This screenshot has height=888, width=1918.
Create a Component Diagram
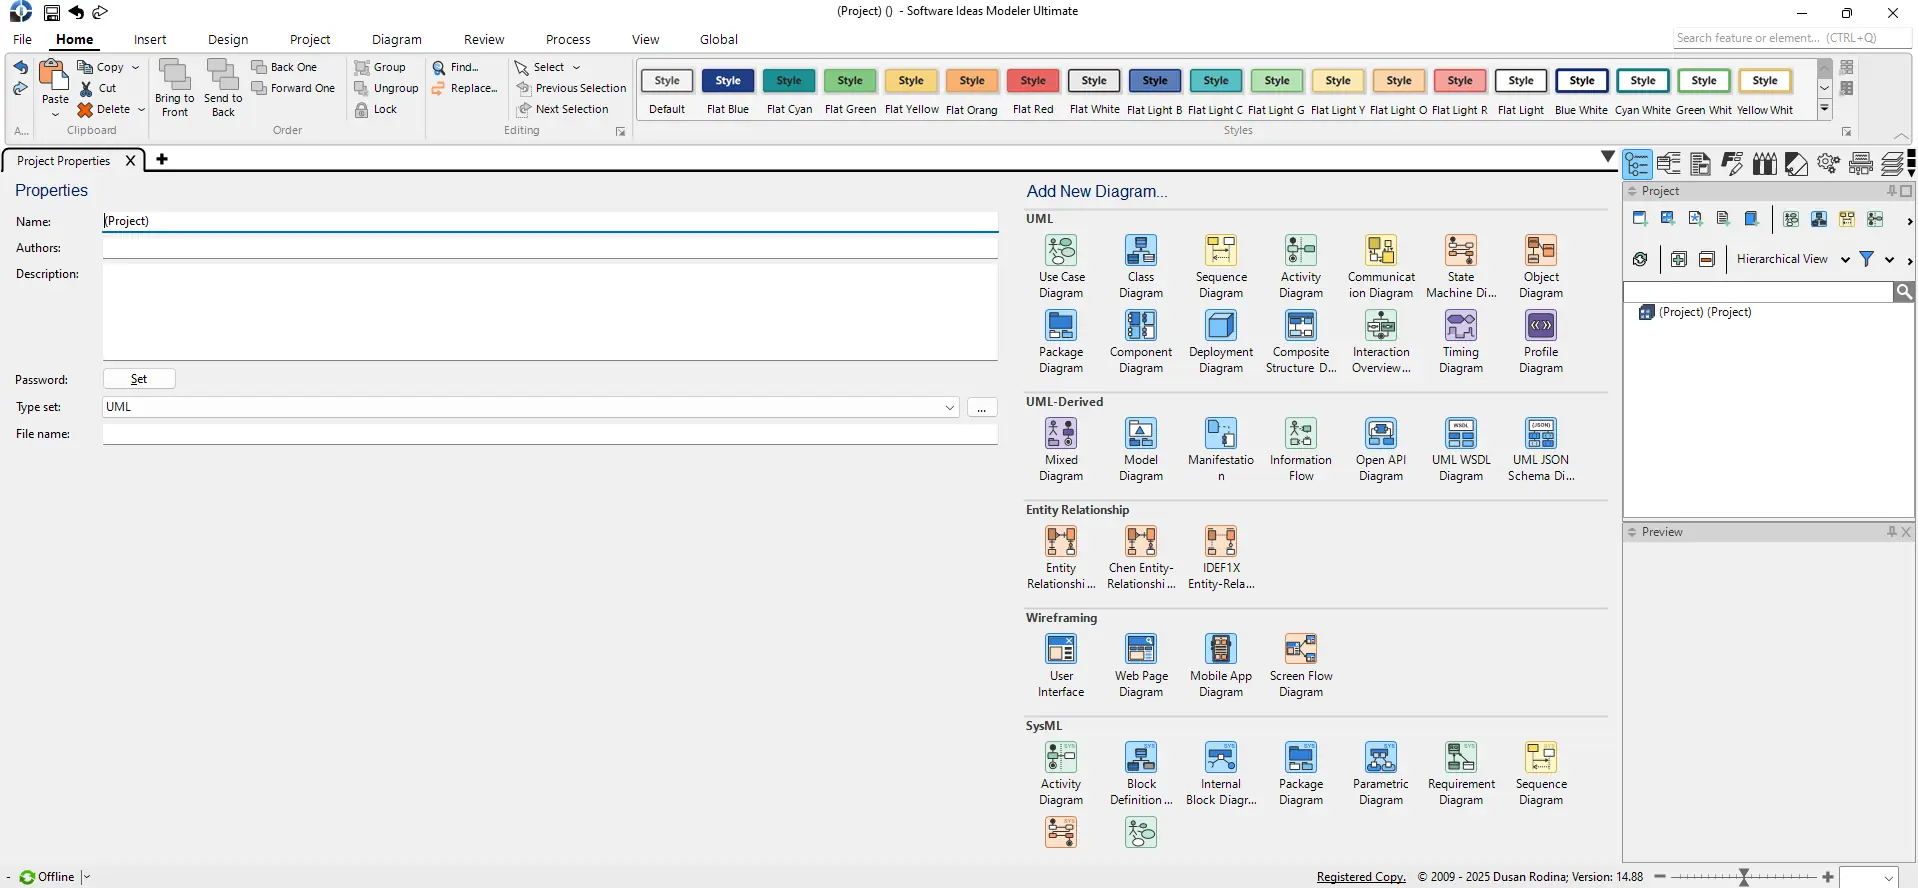point(1141,341)
